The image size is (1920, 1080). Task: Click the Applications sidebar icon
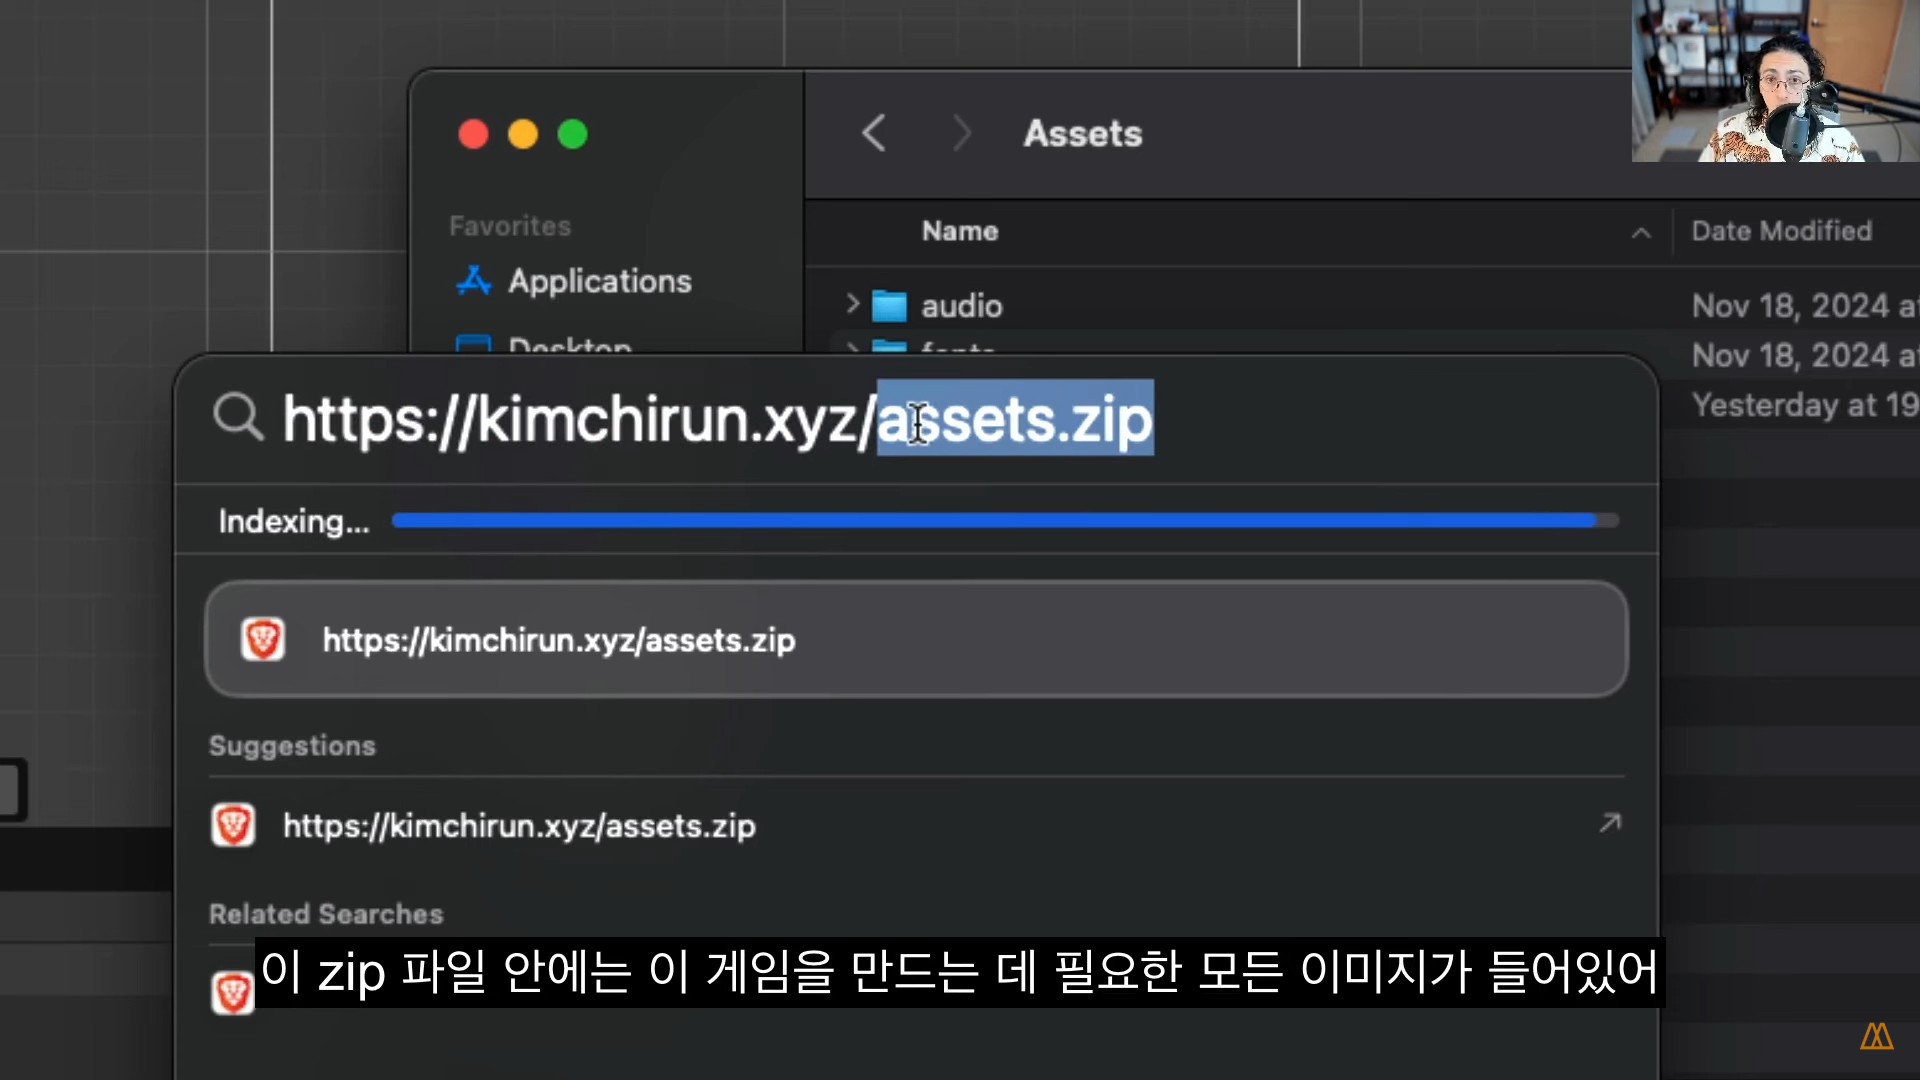tap(474, 281)
